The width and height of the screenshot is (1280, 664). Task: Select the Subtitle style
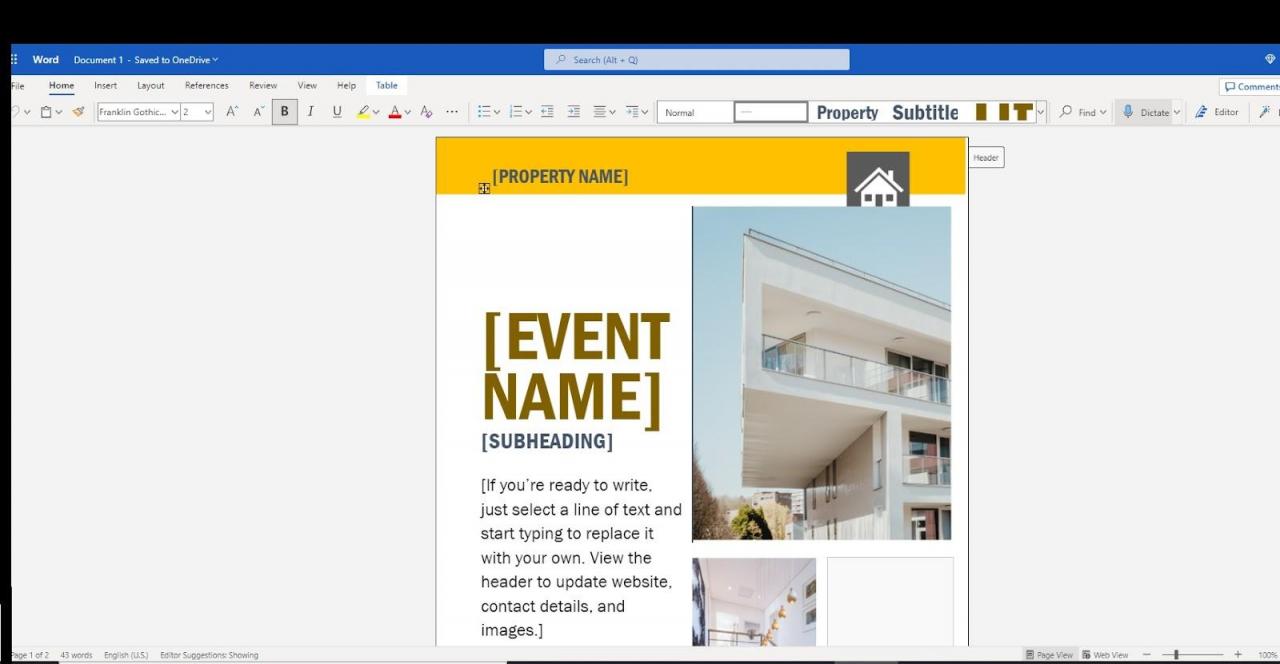925,111
